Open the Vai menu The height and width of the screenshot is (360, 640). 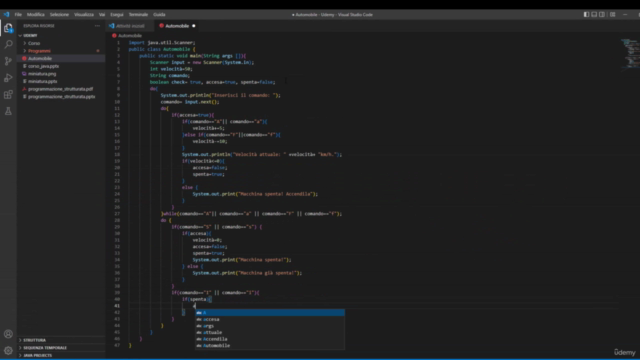tap(102, 14)
